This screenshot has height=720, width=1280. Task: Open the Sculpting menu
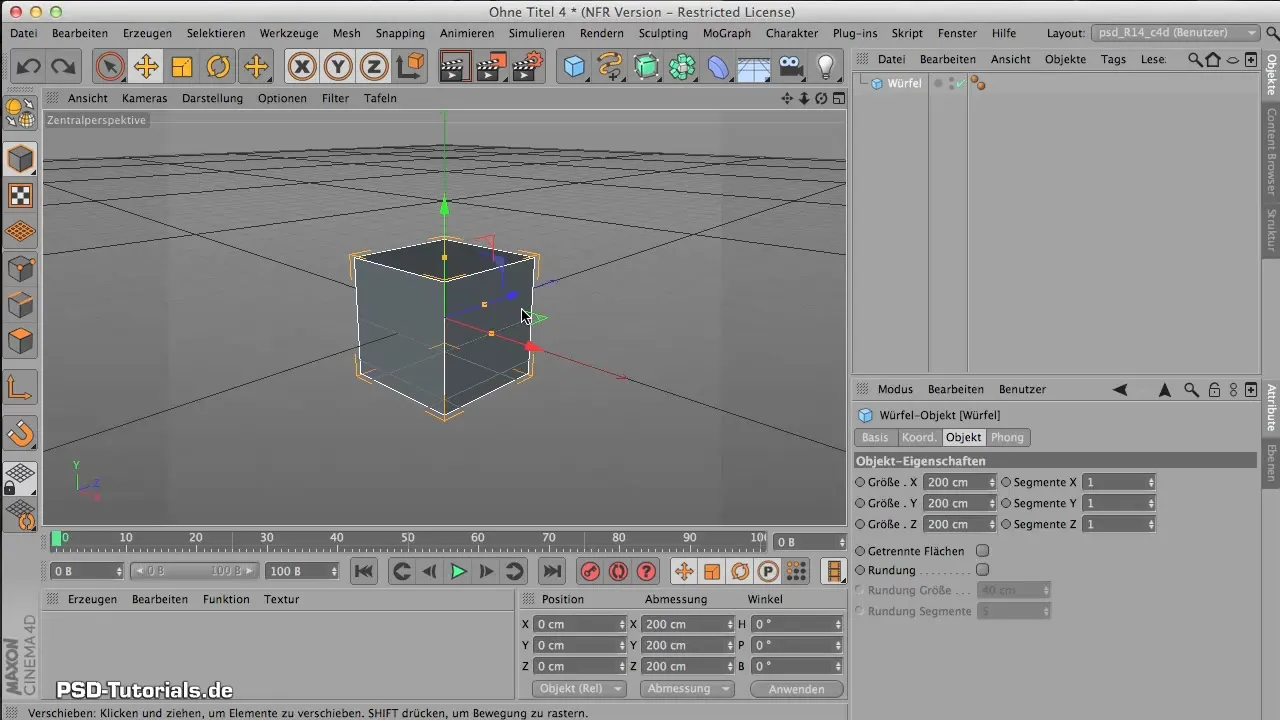point(663,33)
